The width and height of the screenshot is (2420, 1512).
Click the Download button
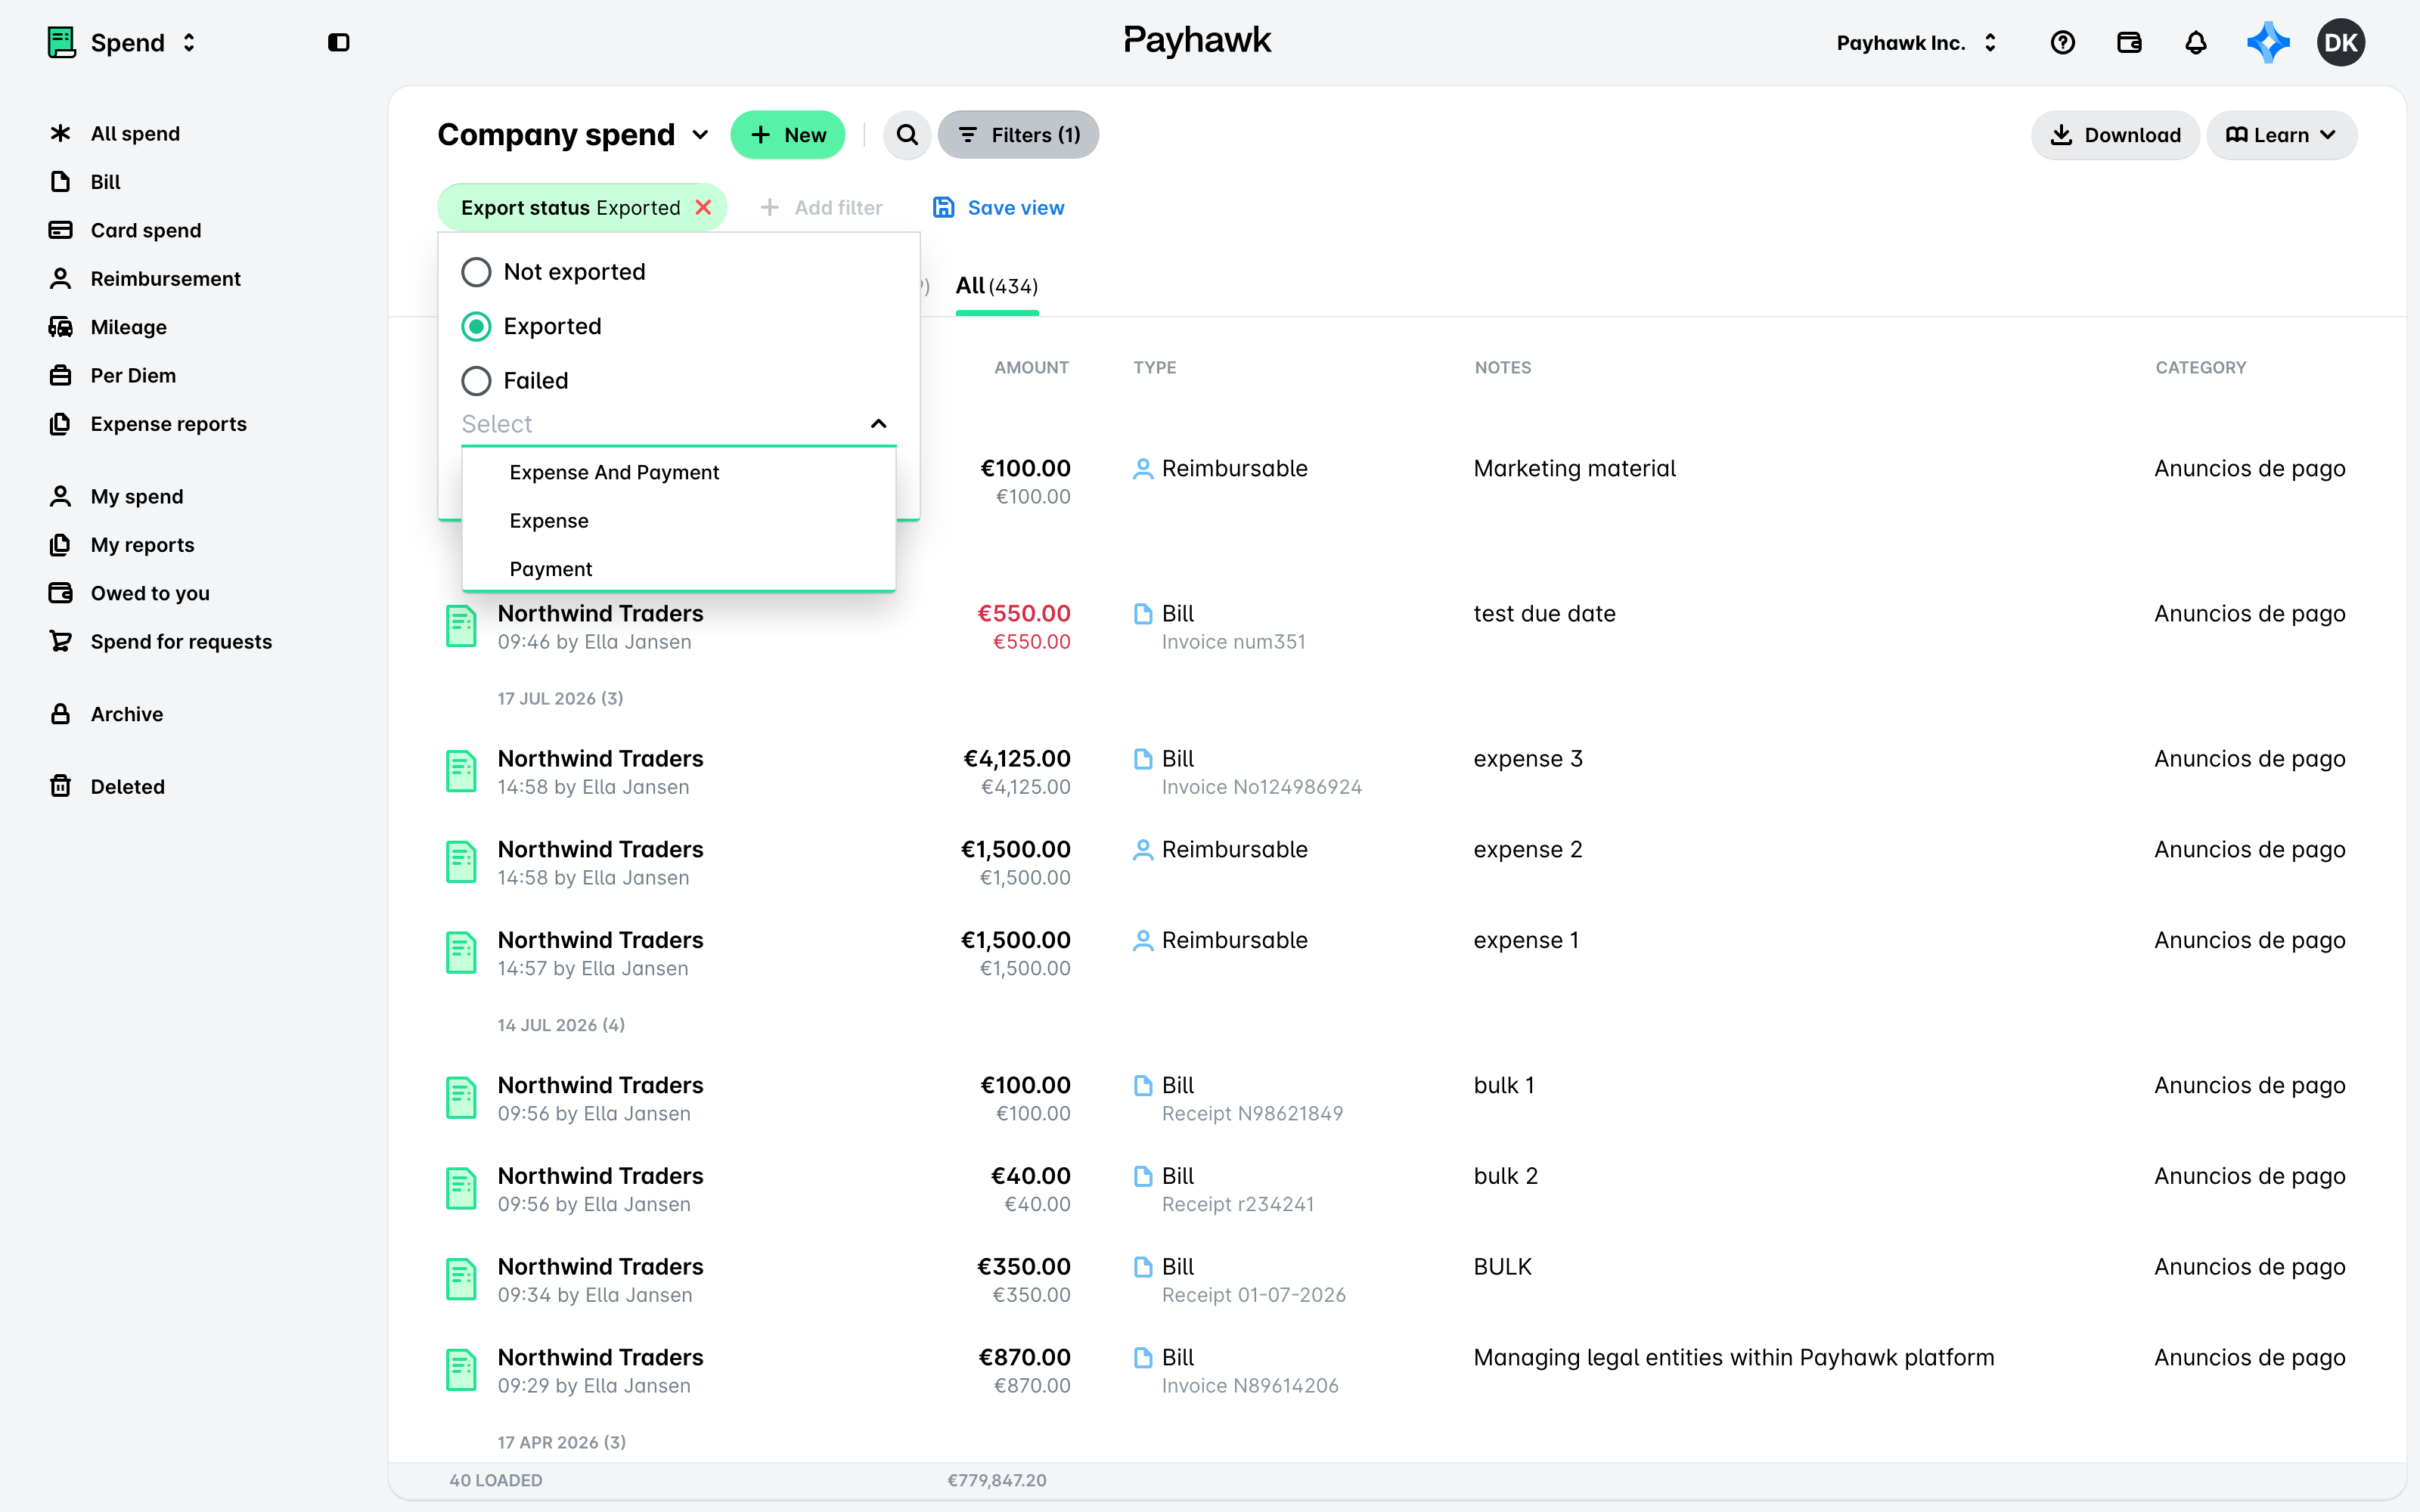click(x=2115, y=135)
